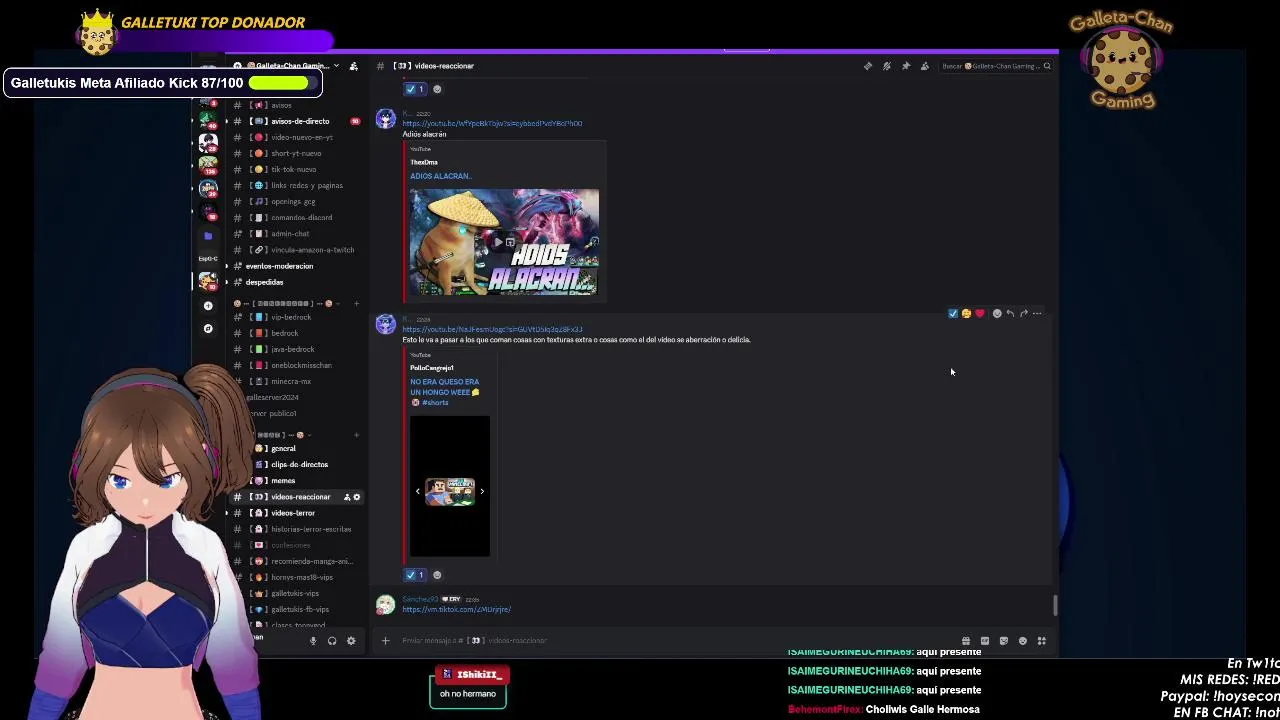
Task: Add the red heart quick reaction
Action: (x=980, y=314)
